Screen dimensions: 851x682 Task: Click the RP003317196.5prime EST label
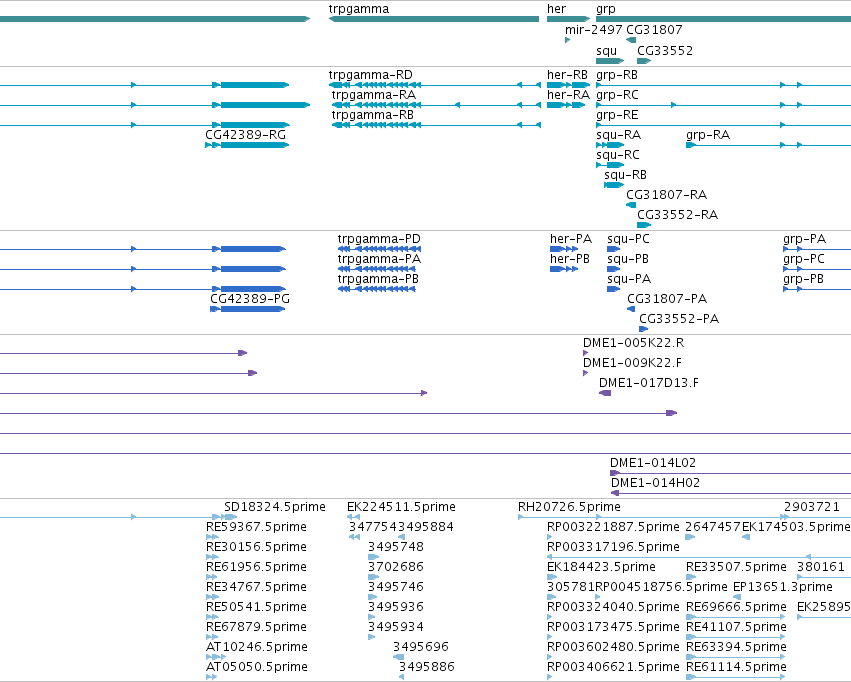click(x=613, y=547)
